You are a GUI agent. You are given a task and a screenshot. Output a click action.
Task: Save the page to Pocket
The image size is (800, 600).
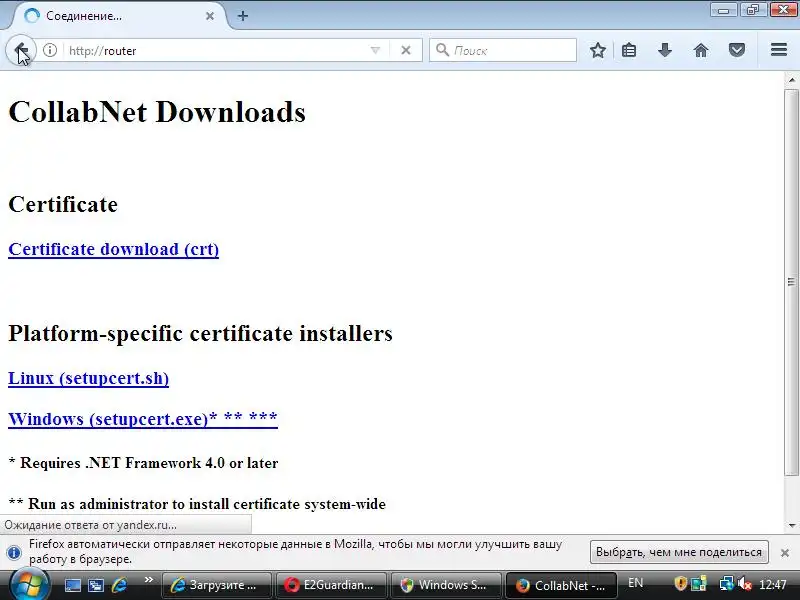pyautogui.click(x=737, y=50)
